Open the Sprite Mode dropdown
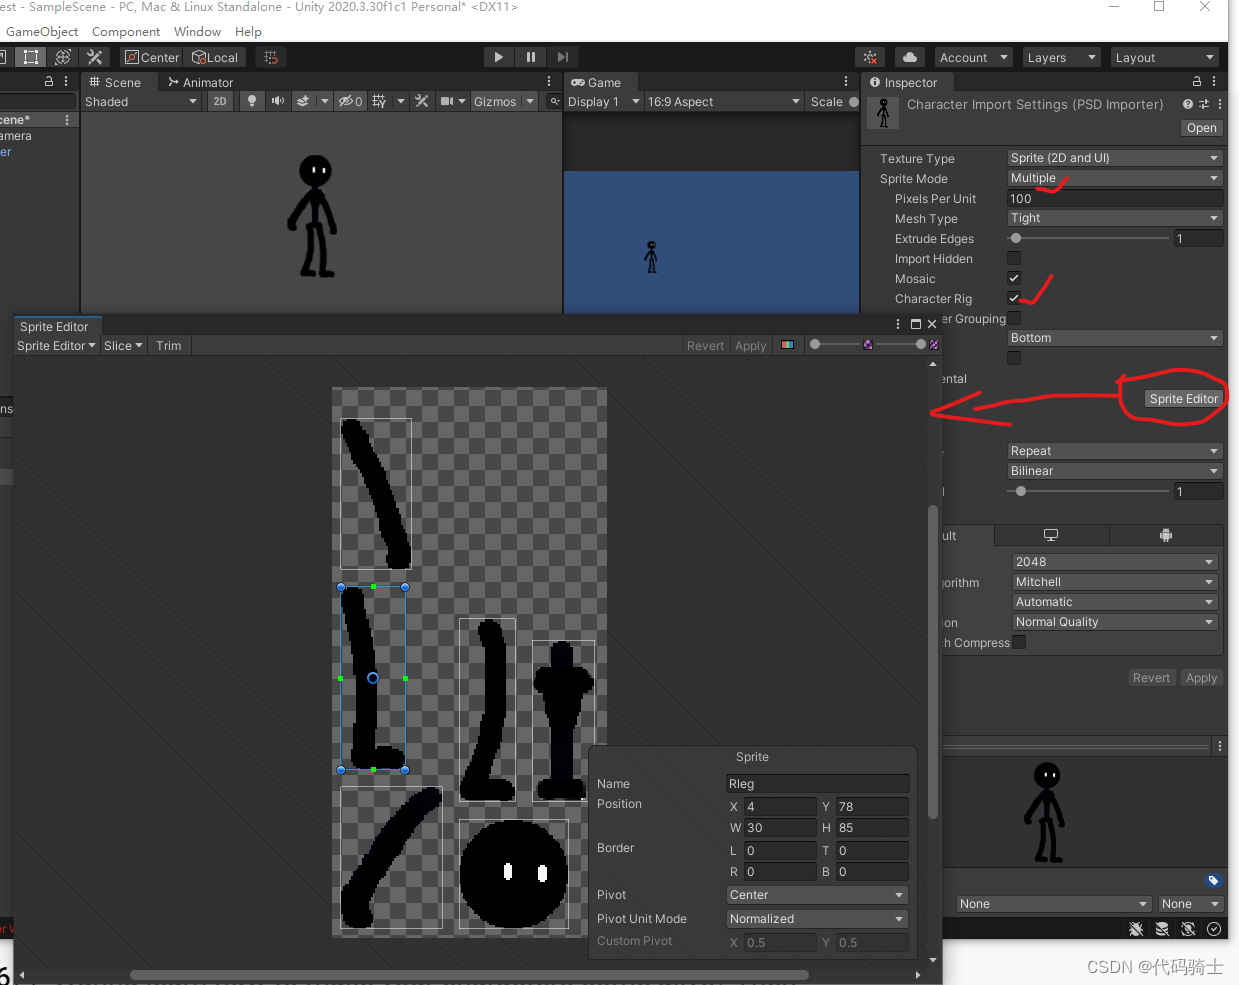The width and height of the screenshot is (1239, 985). tap(1114, 177)
